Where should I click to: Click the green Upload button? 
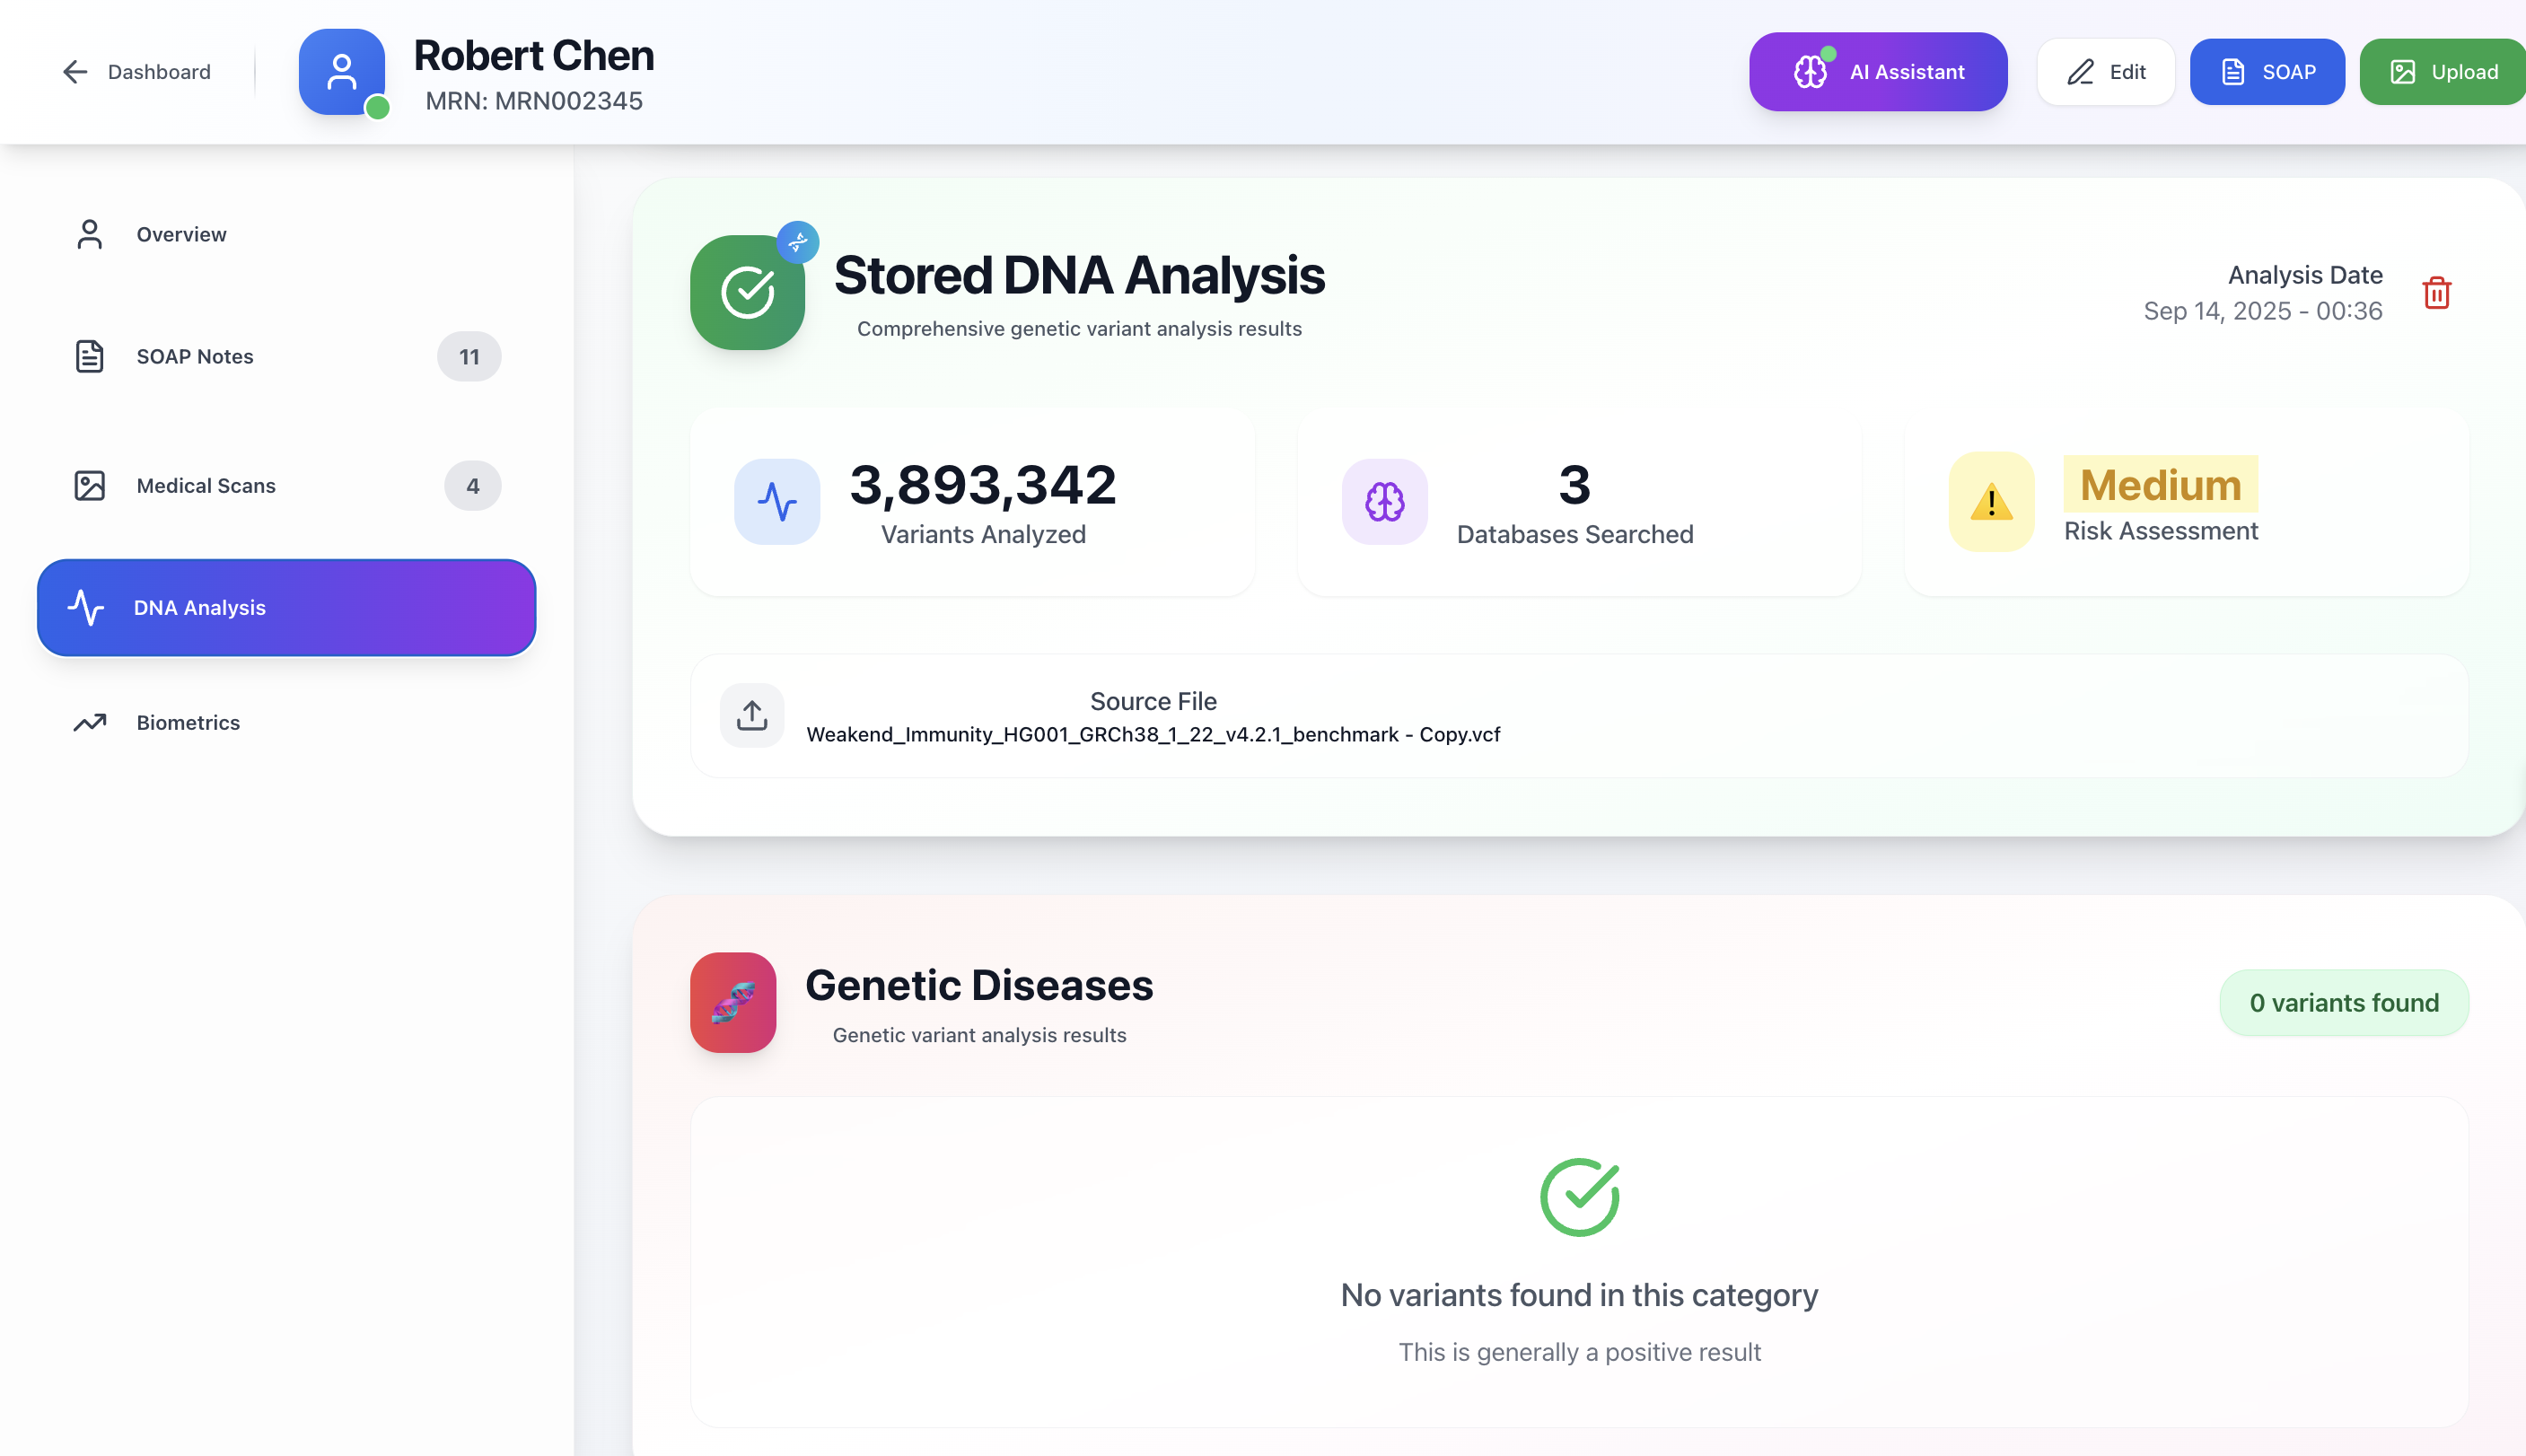(x=2442, y=72)
